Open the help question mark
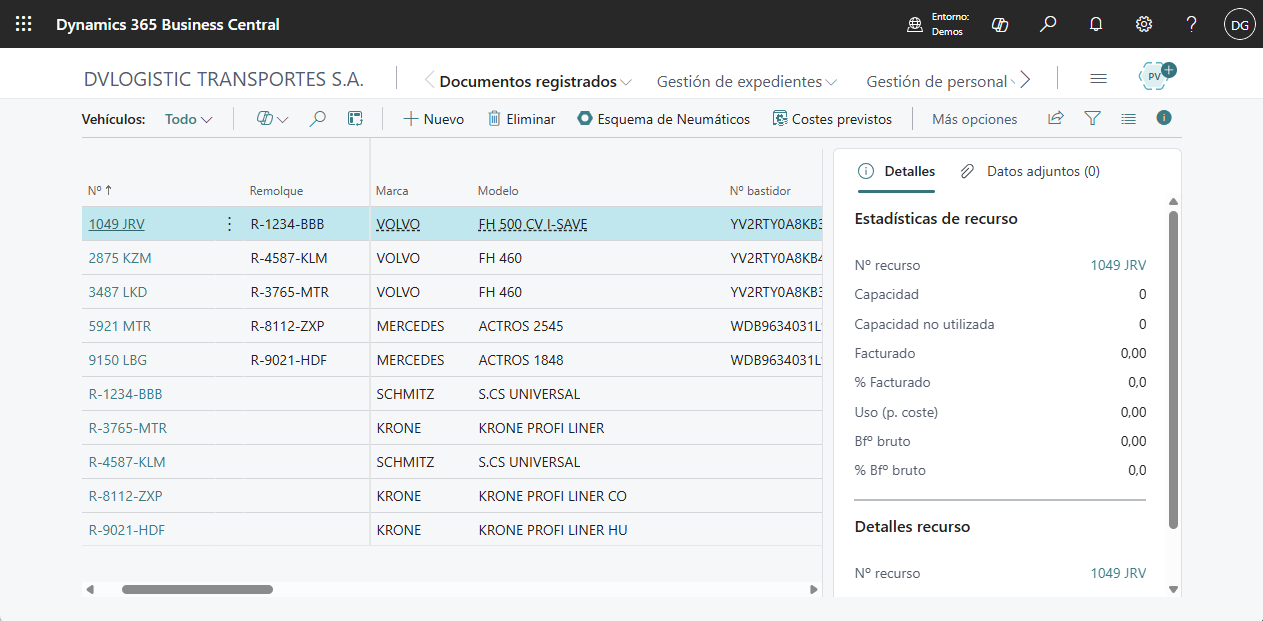 pos(1192,24)
